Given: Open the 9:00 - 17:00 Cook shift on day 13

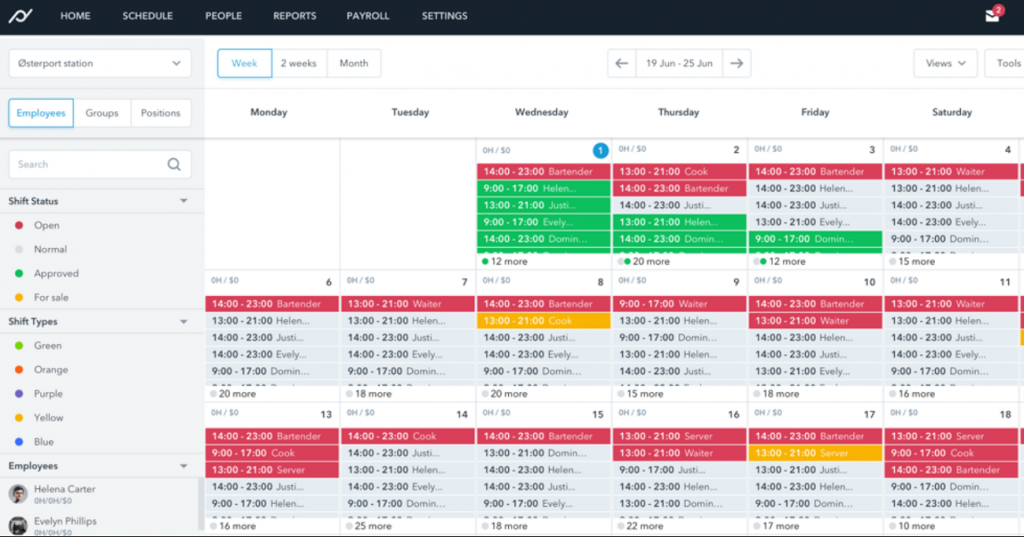Looking at the screenshot, I should (x=272, y=453).
